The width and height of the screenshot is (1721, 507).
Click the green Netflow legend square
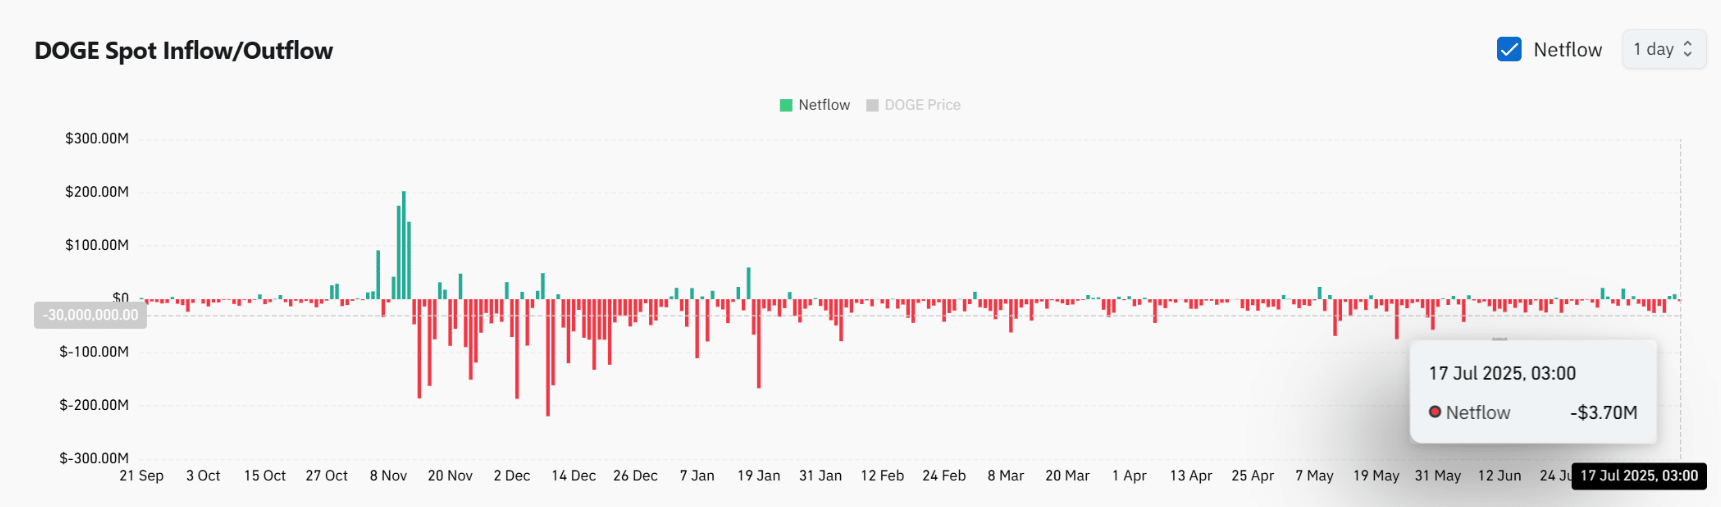786,105
